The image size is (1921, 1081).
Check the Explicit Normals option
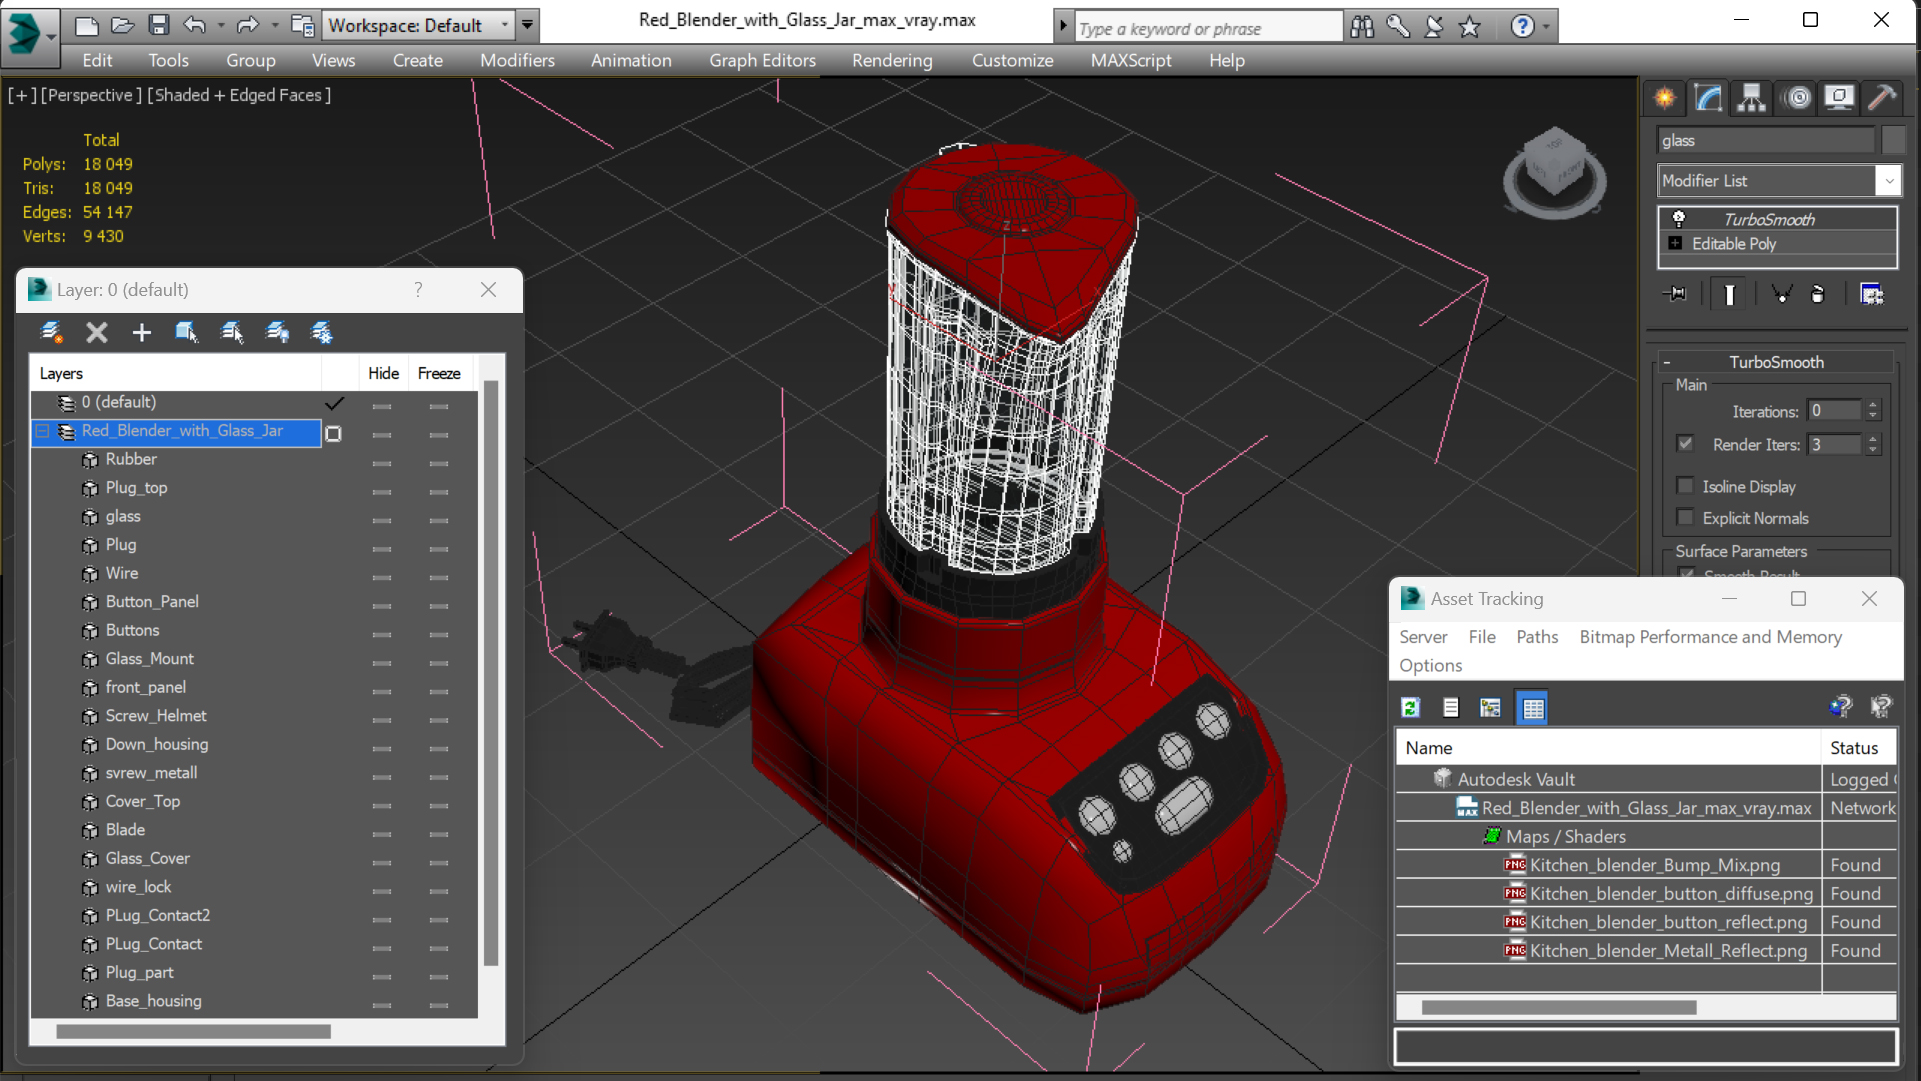1685,518
